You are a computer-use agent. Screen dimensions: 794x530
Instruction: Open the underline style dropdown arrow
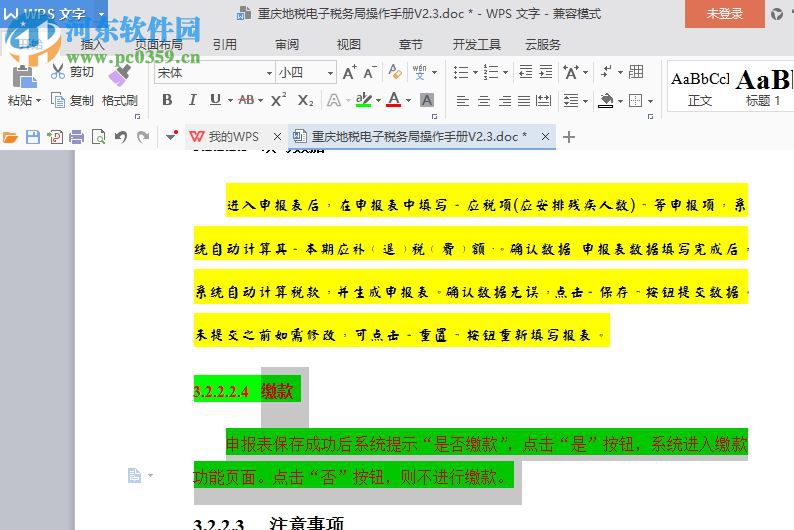pos(230,100)
